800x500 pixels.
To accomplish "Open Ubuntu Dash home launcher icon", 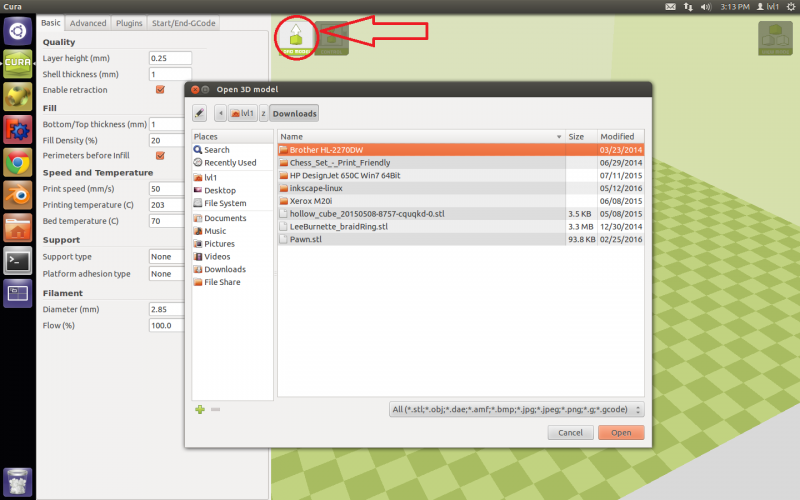I will tap(18, 31).
